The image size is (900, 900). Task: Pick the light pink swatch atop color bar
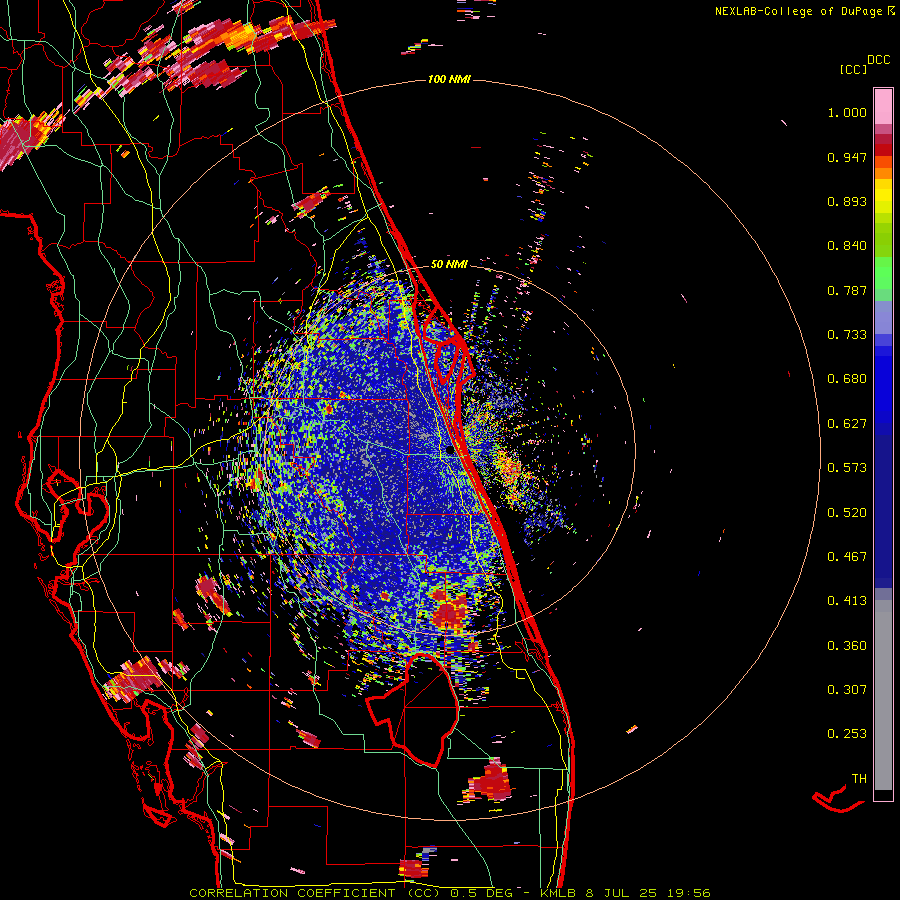point(883,106)
